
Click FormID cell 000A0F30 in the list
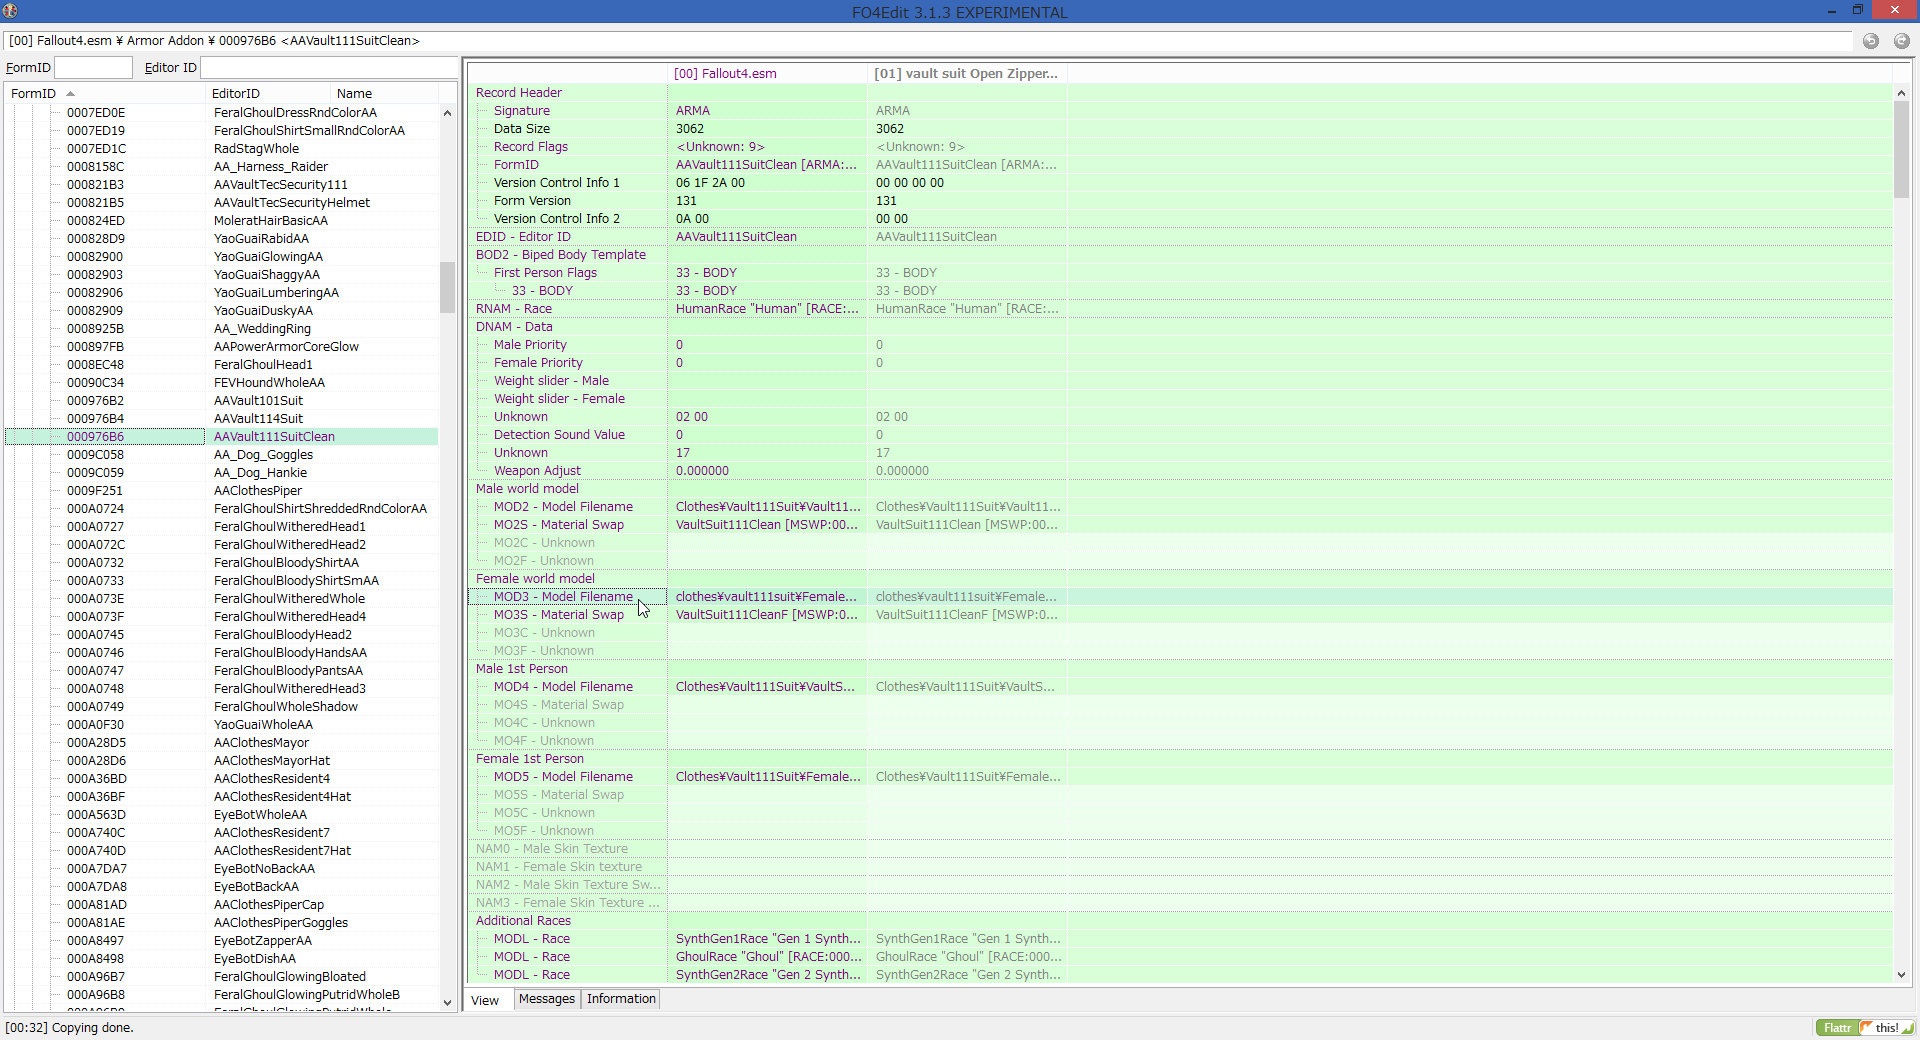(x=96, y=725)
